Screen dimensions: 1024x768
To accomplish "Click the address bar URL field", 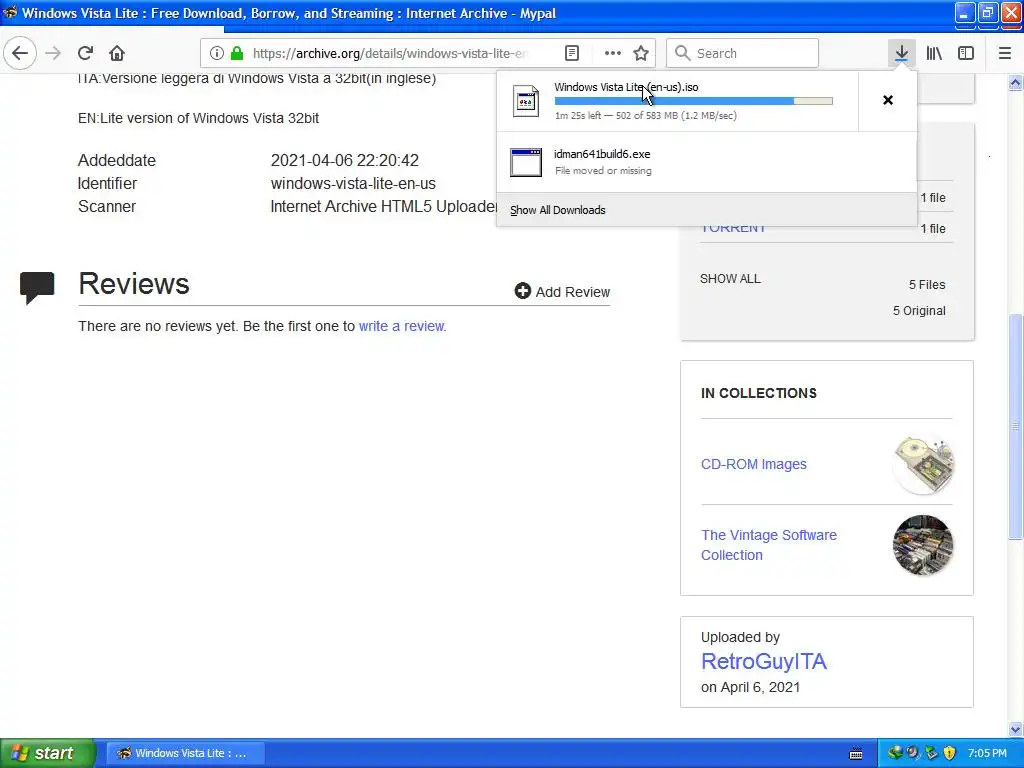I will (x=391, y=54).
